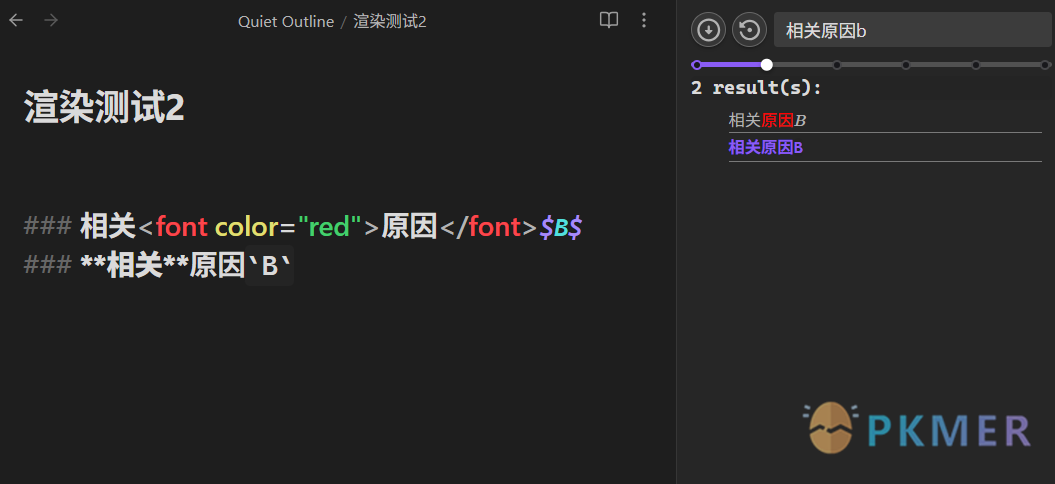The height and width of the screenshot is (484, 1055).
Task: Open 'Quiet Outline' folder in breadcrumb
Action: (286, 22)
